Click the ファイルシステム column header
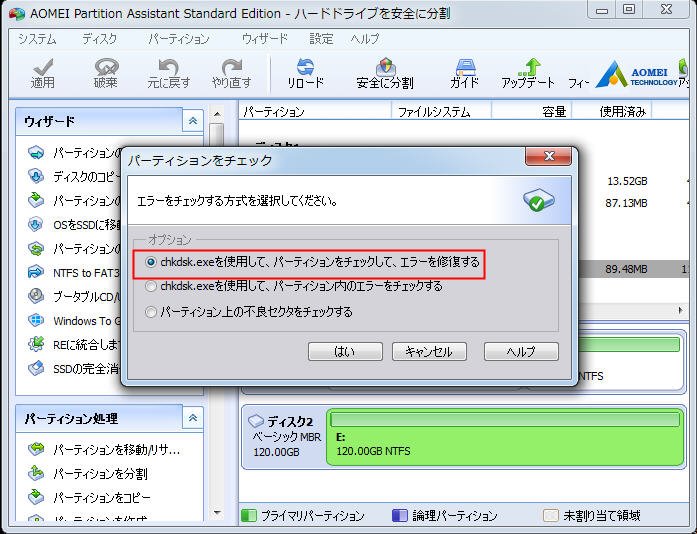Viewport: 697px width, 534px height. point(441,111)
